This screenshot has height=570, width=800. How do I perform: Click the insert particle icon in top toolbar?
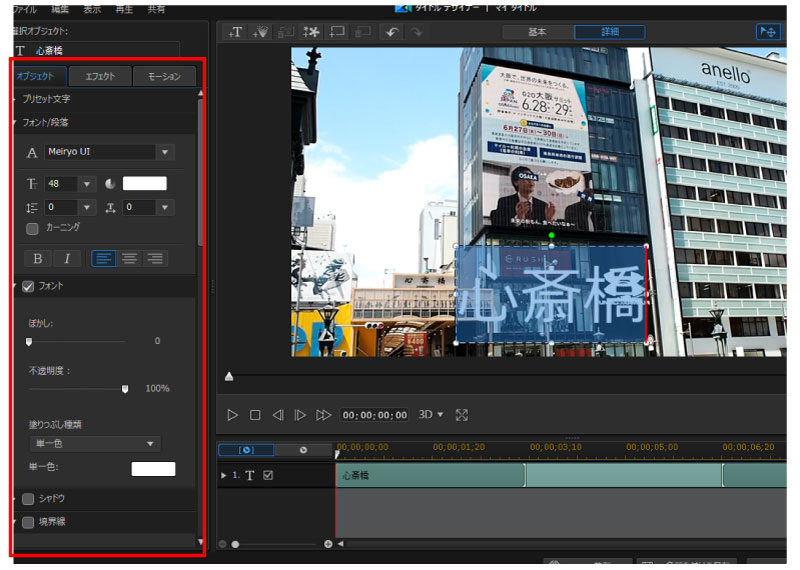(261, 32)
